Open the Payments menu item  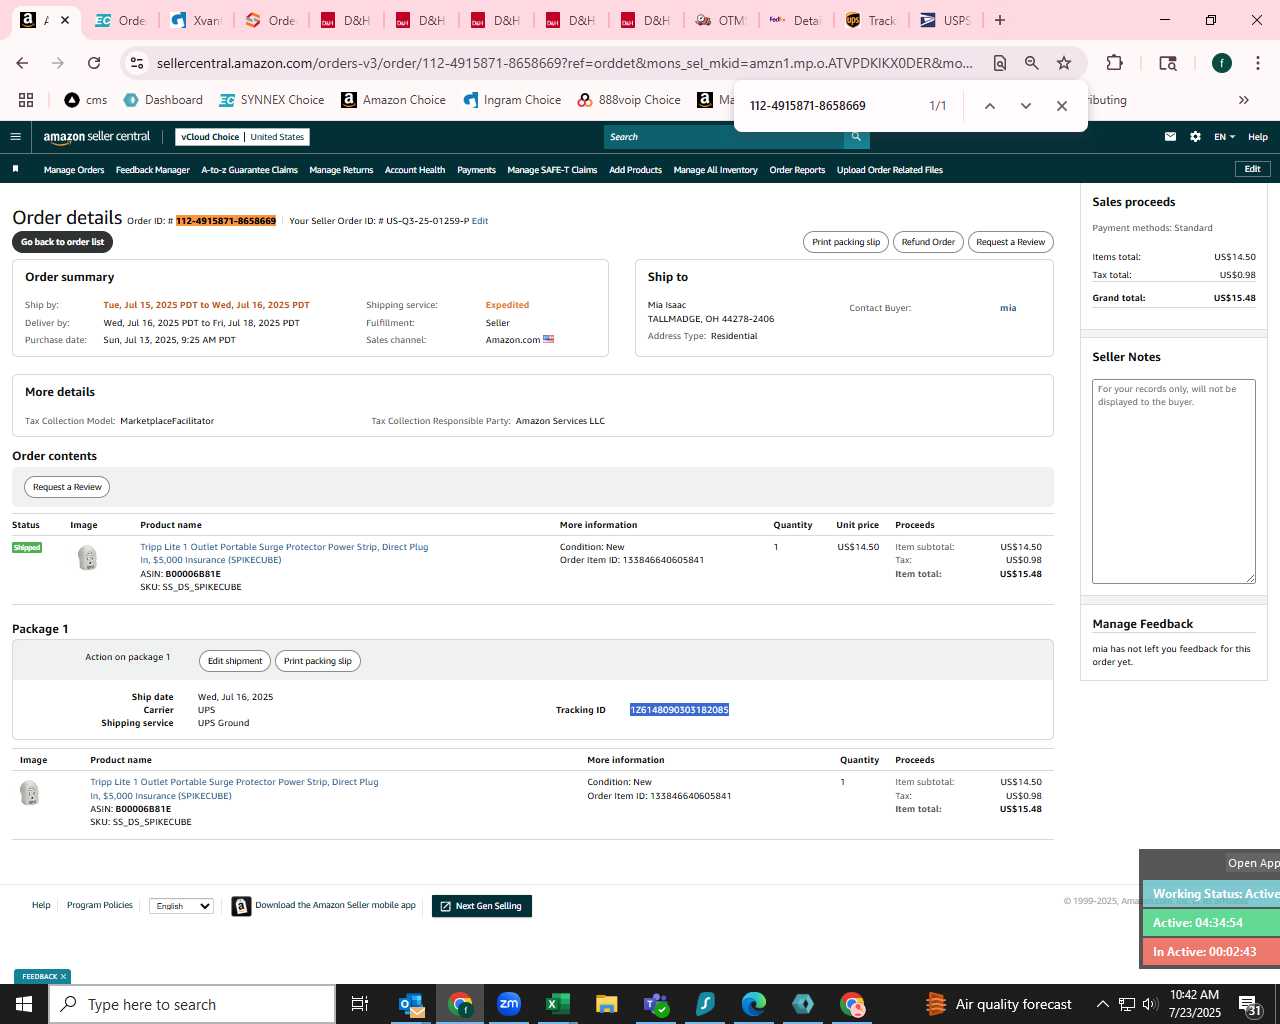point(476,170)
